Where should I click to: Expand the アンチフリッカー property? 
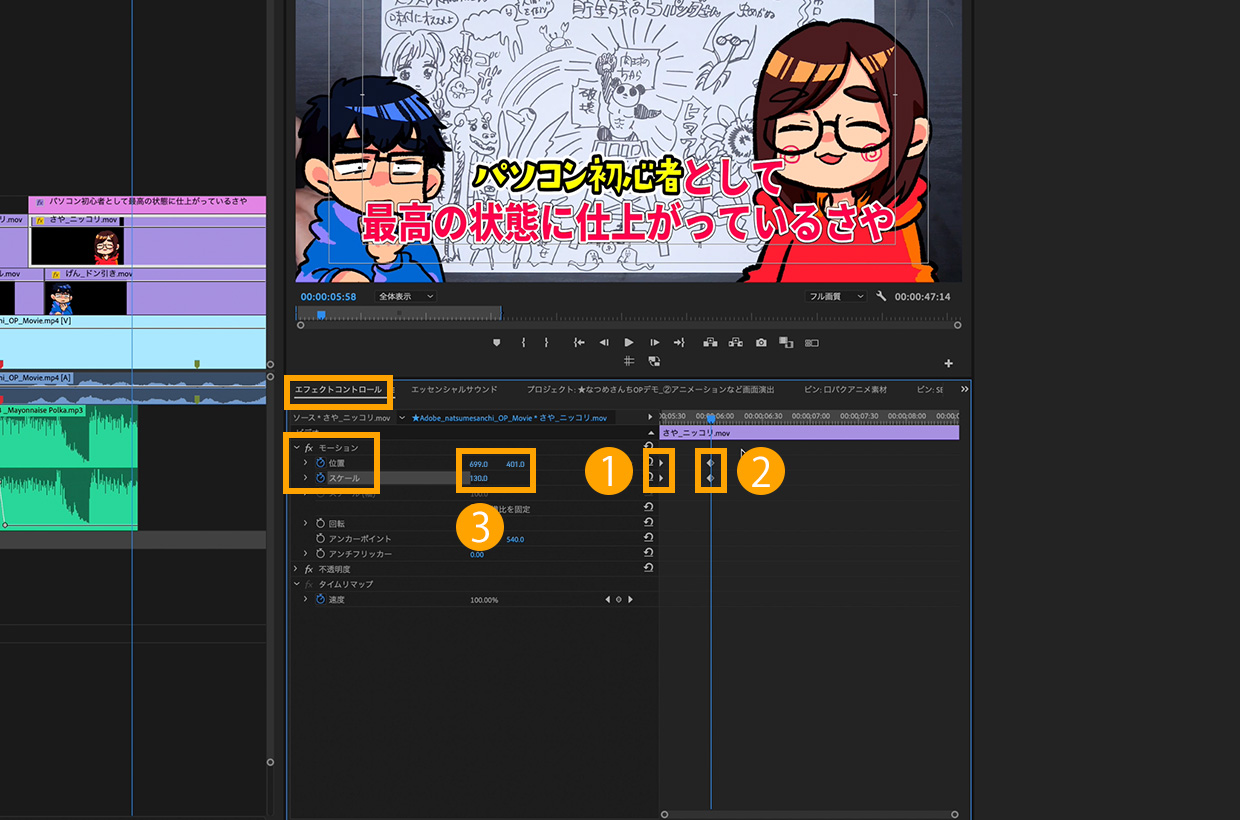point(306,553)
